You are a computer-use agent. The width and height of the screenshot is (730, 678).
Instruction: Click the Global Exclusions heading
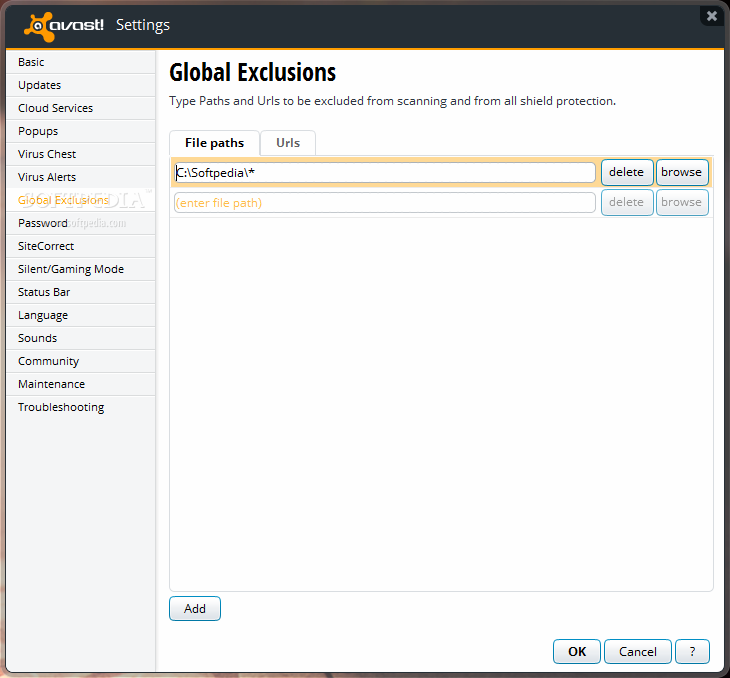point(252,73)
